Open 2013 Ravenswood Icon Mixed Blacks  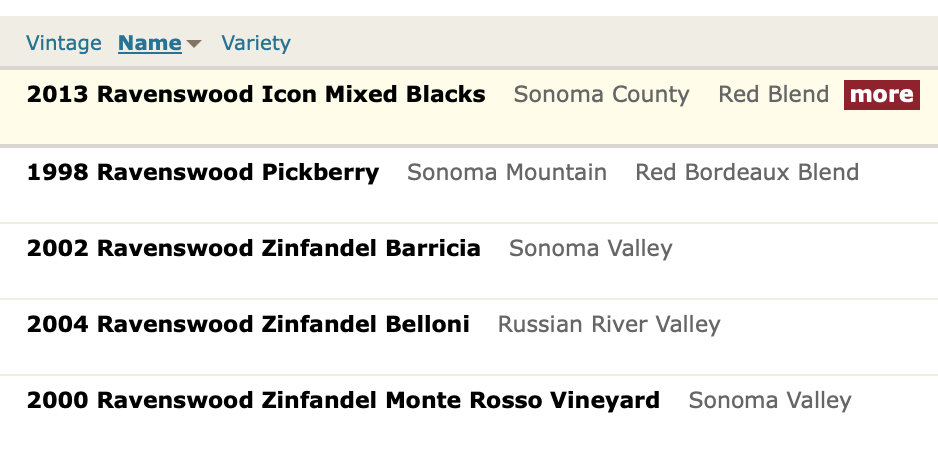[x=256, y=95]
